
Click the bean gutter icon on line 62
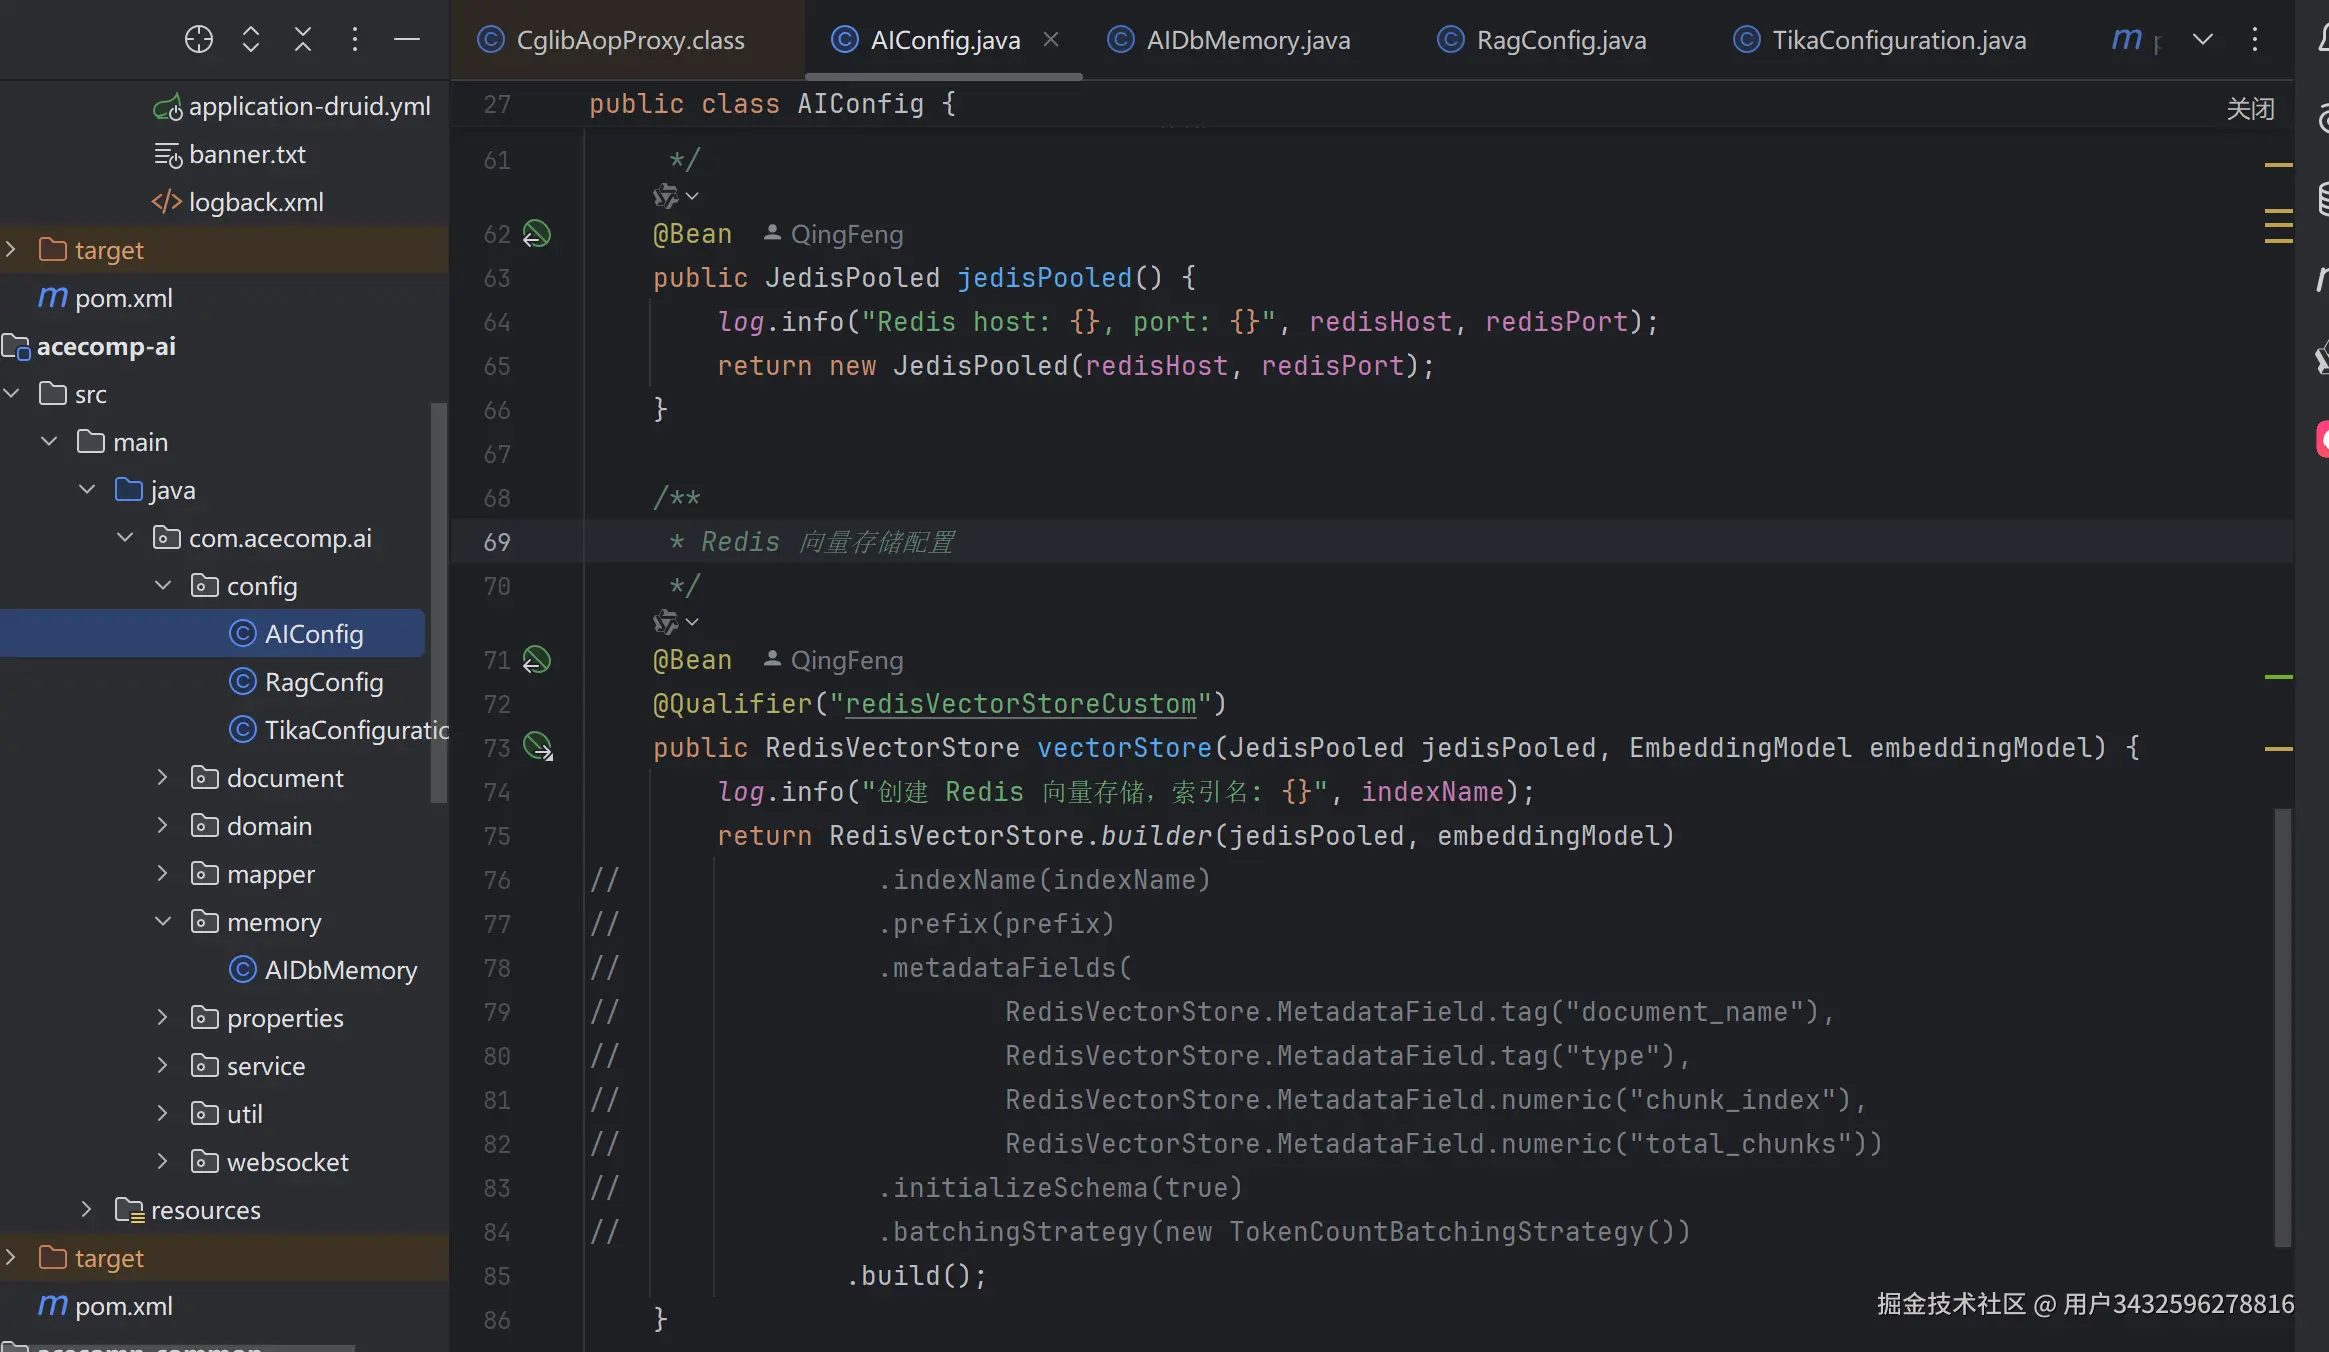(x=537, y=234)
